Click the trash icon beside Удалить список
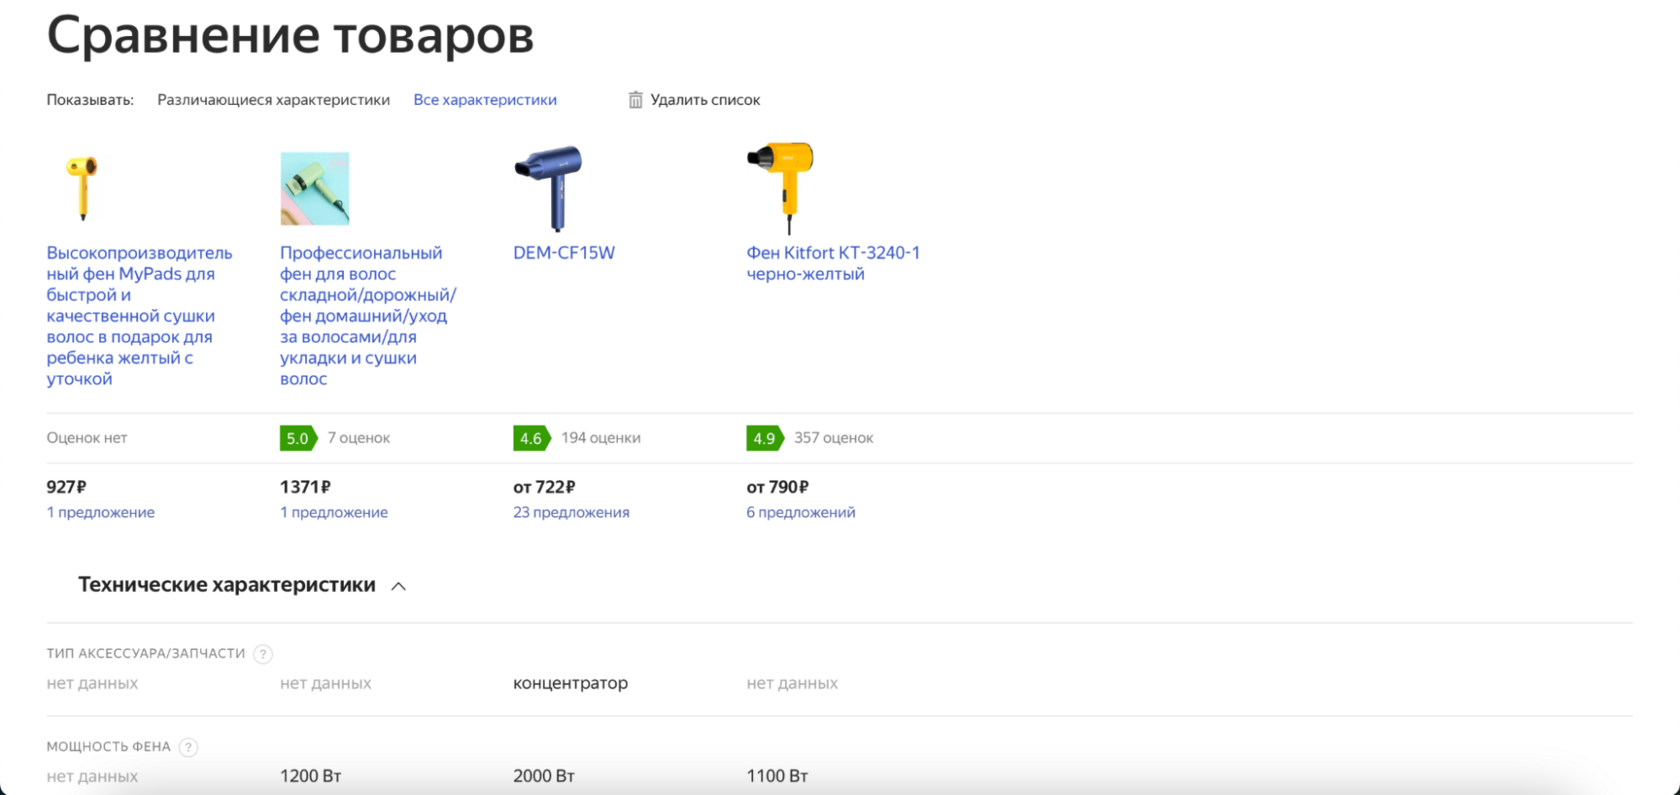The image size is (1680, 795). pos(635,100)
